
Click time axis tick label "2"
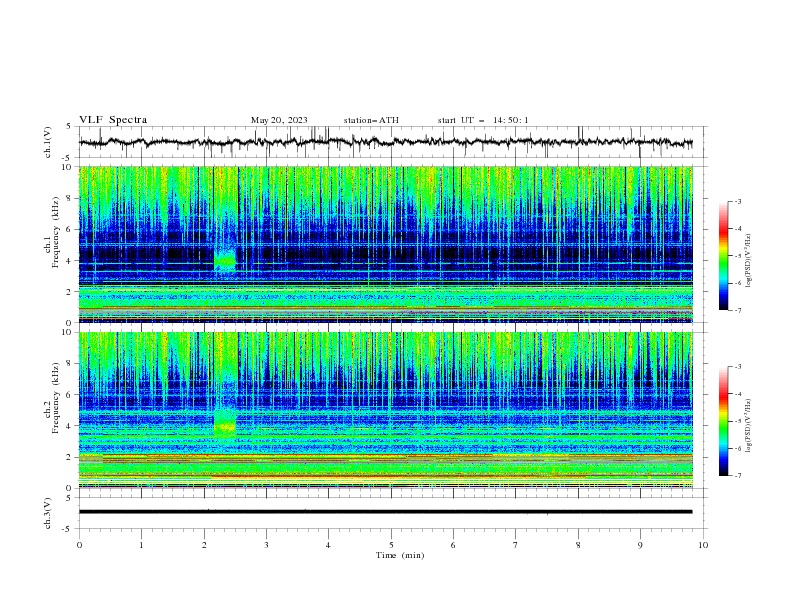[x=204, y=545]
